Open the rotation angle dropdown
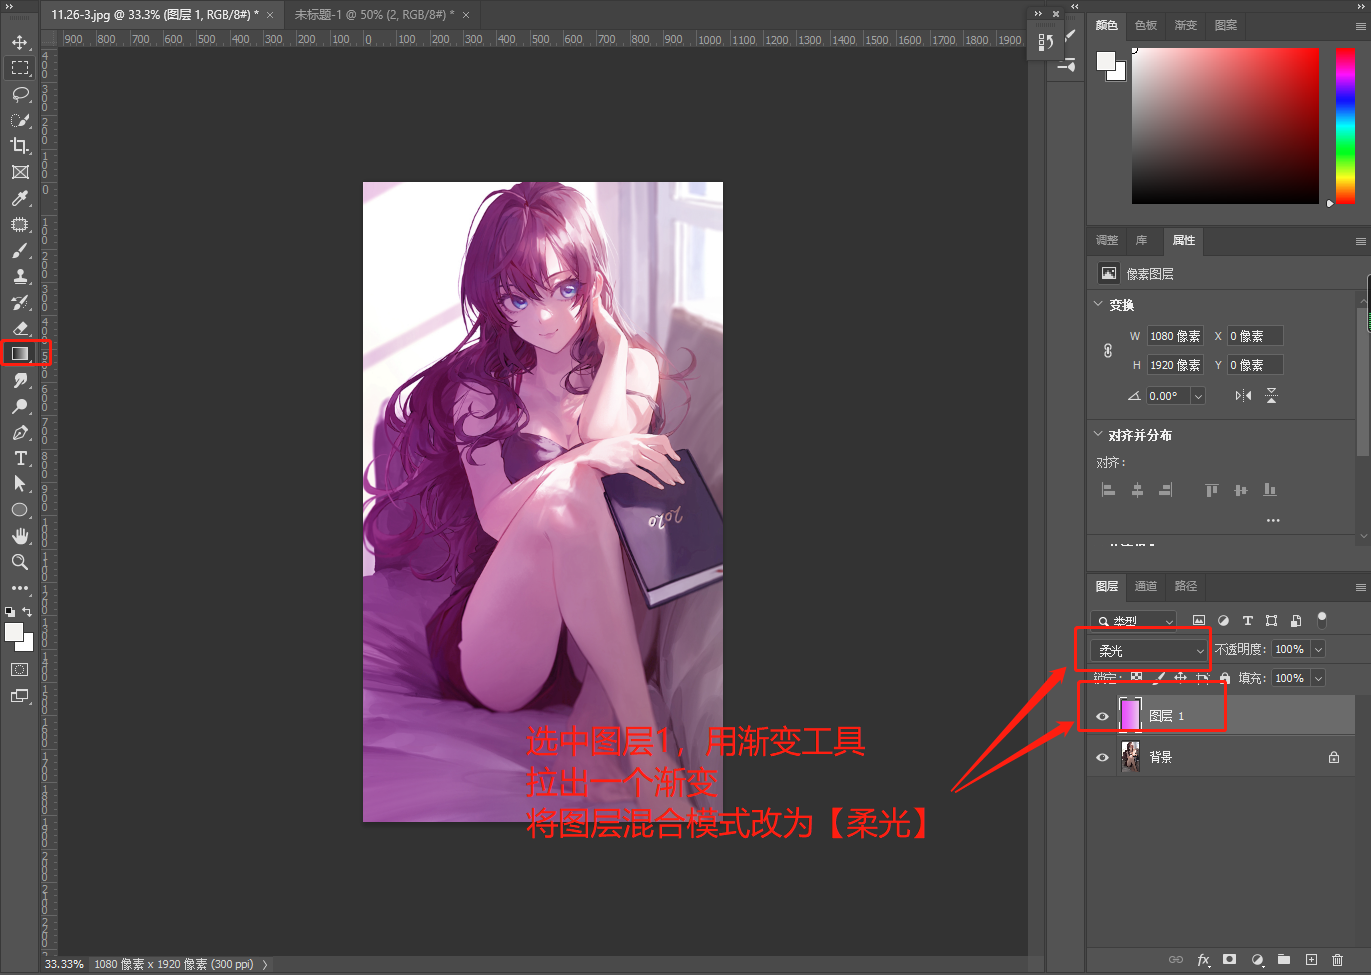1371x975 pixels. point(1198,396)
